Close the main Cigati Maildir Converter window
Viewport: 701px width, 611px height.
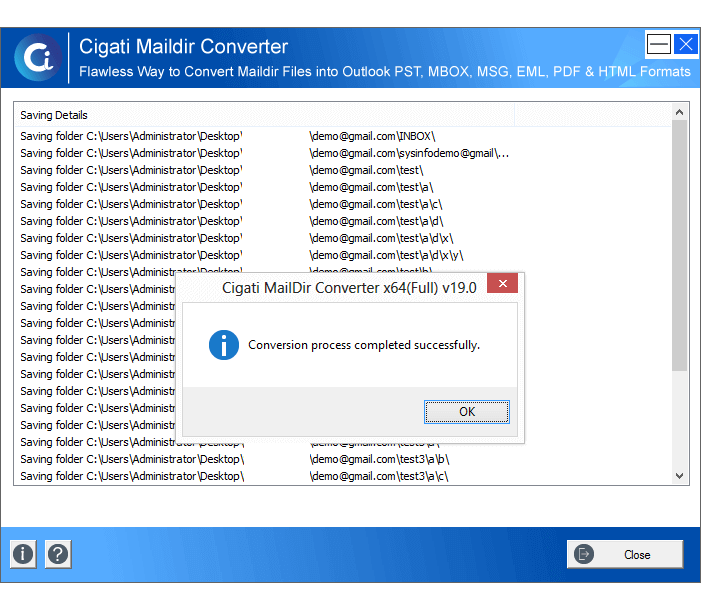pyautogui.click(x=686, y=44)
